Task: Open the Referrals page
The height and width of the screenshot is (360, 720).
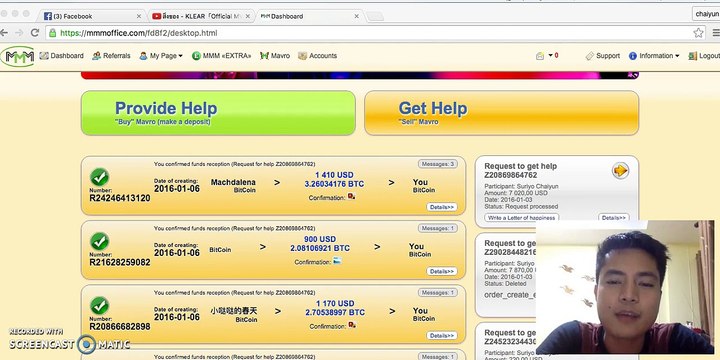Action: tap(111, 56)
